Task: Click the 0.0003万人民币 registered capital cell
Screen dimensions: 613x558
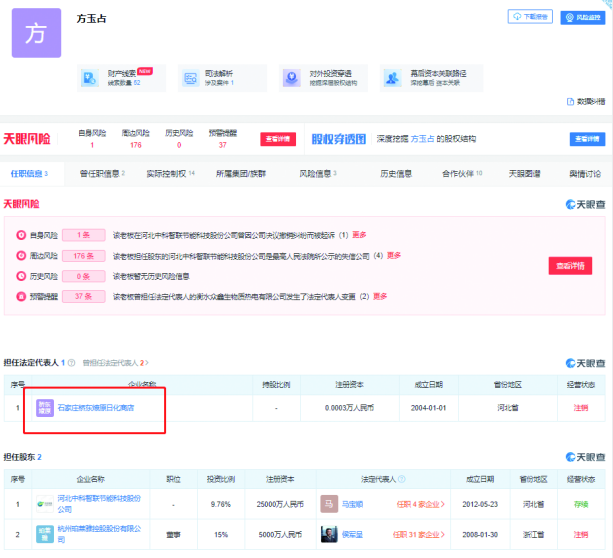Action: coord(350,408)
